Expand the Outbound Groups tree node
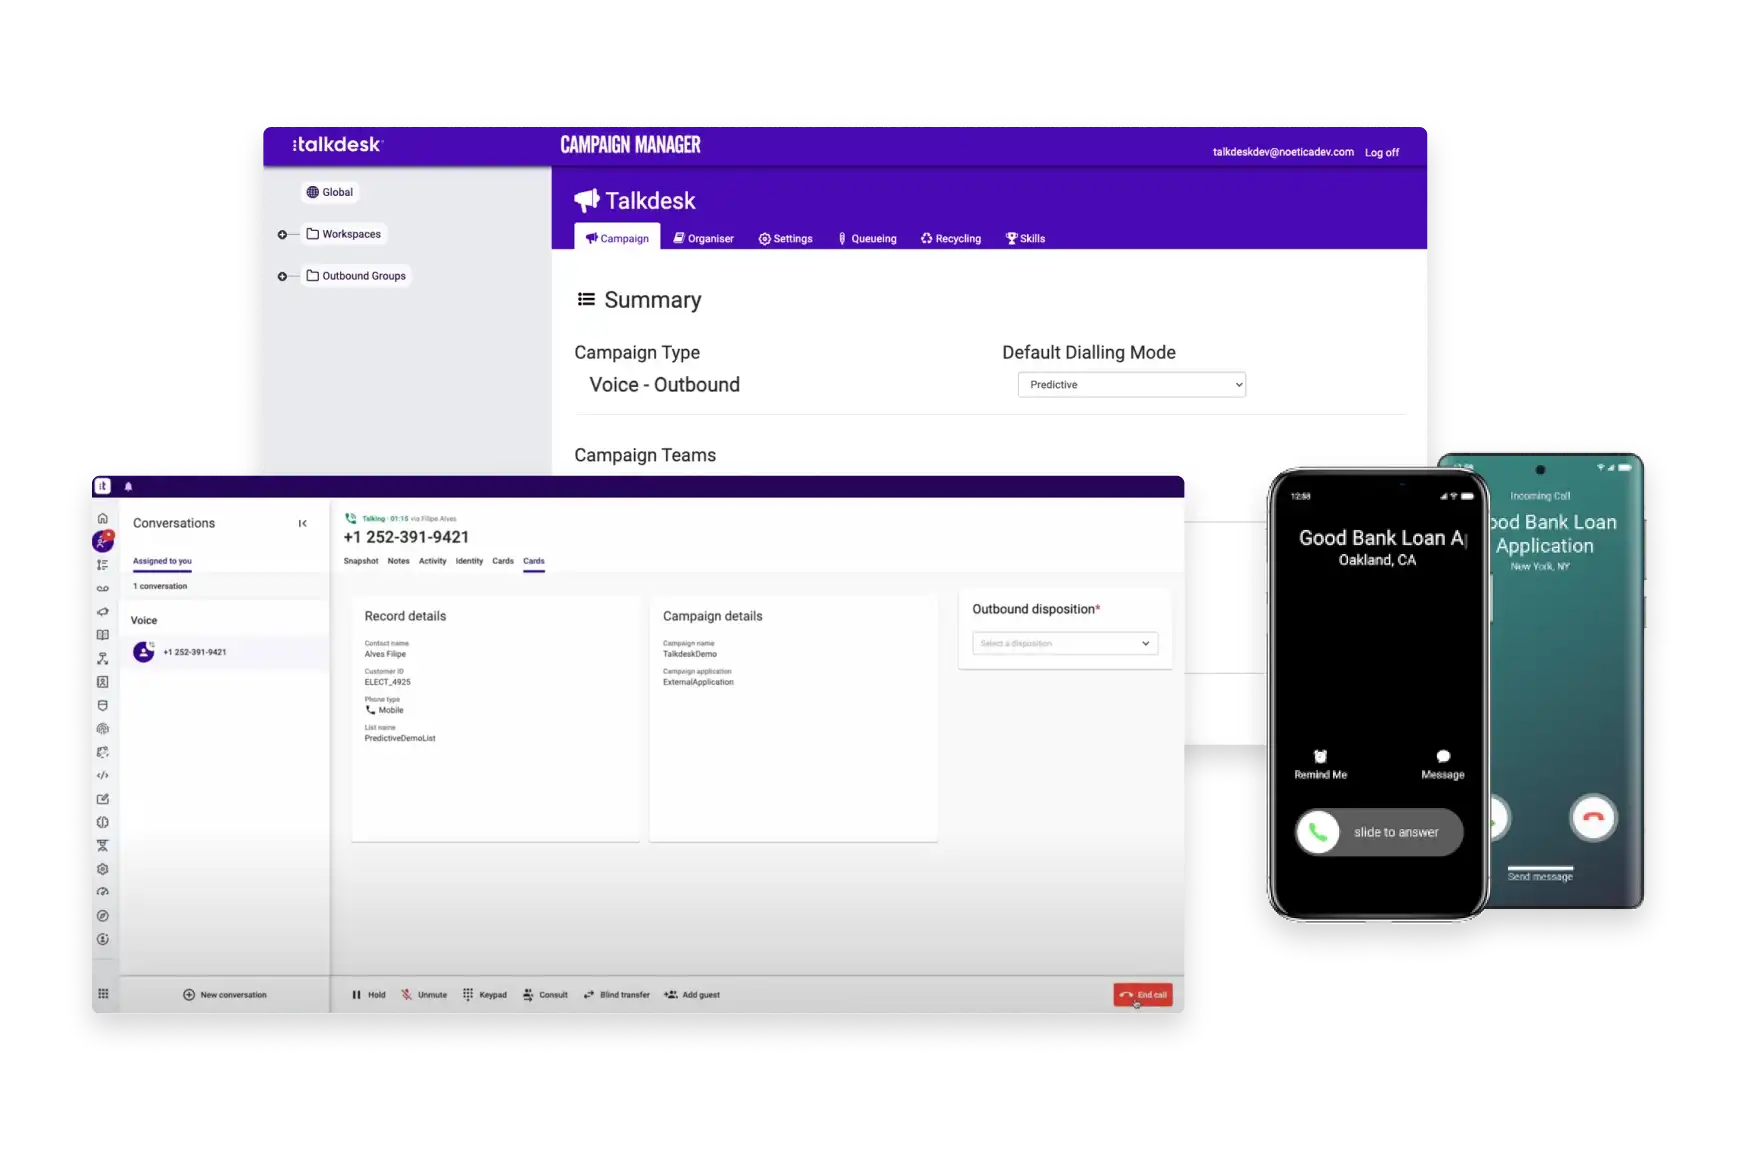Screen dimensions: 1740x1160 click(282, 277)
